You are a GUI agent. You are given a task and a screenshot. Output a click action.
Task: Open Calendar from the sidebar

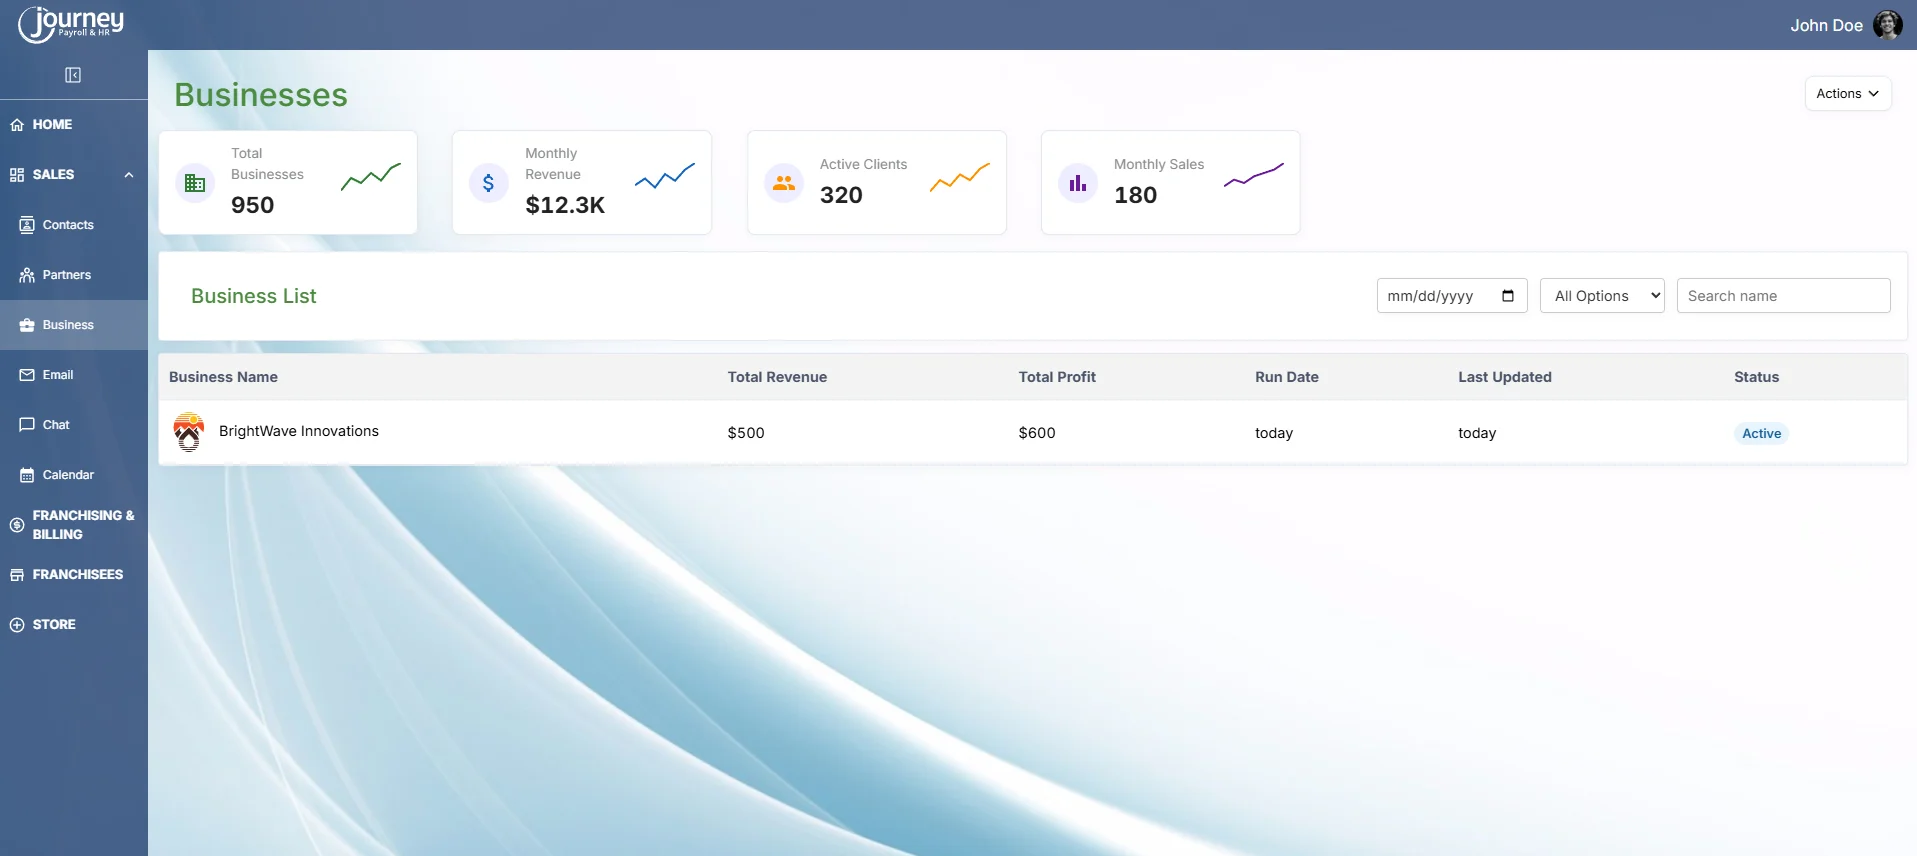68,475
